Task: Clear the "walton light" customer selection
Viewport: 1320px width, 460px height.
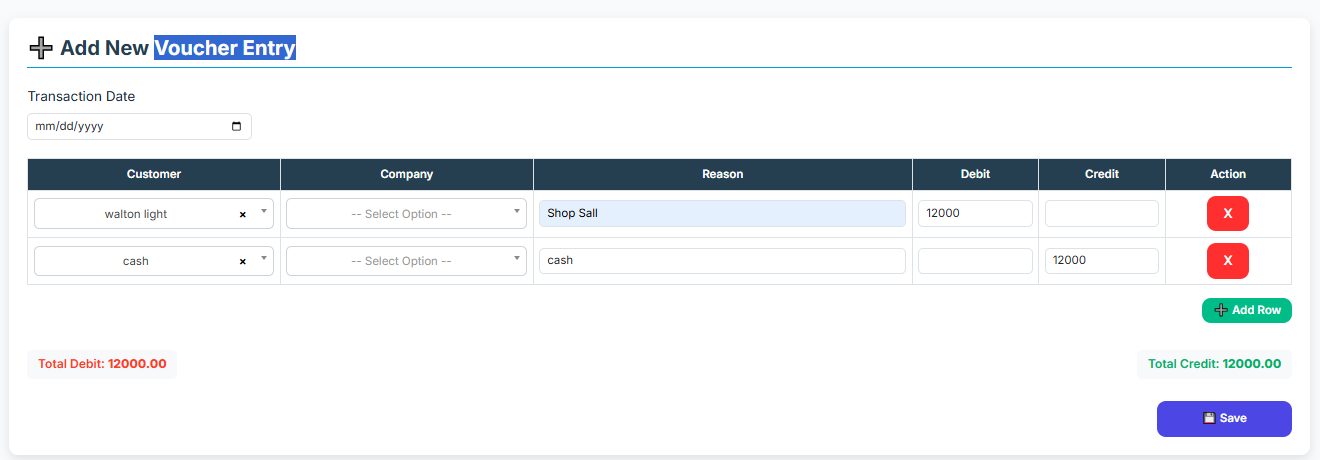Action: coord(242,214)
